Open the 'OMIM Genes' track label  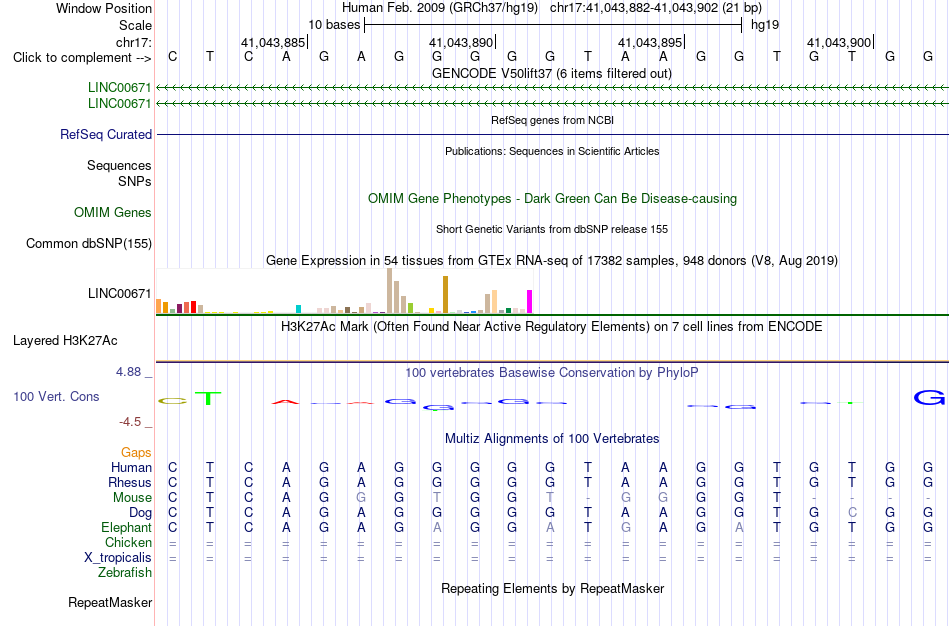pyautogui.click(x=113, y=212)
